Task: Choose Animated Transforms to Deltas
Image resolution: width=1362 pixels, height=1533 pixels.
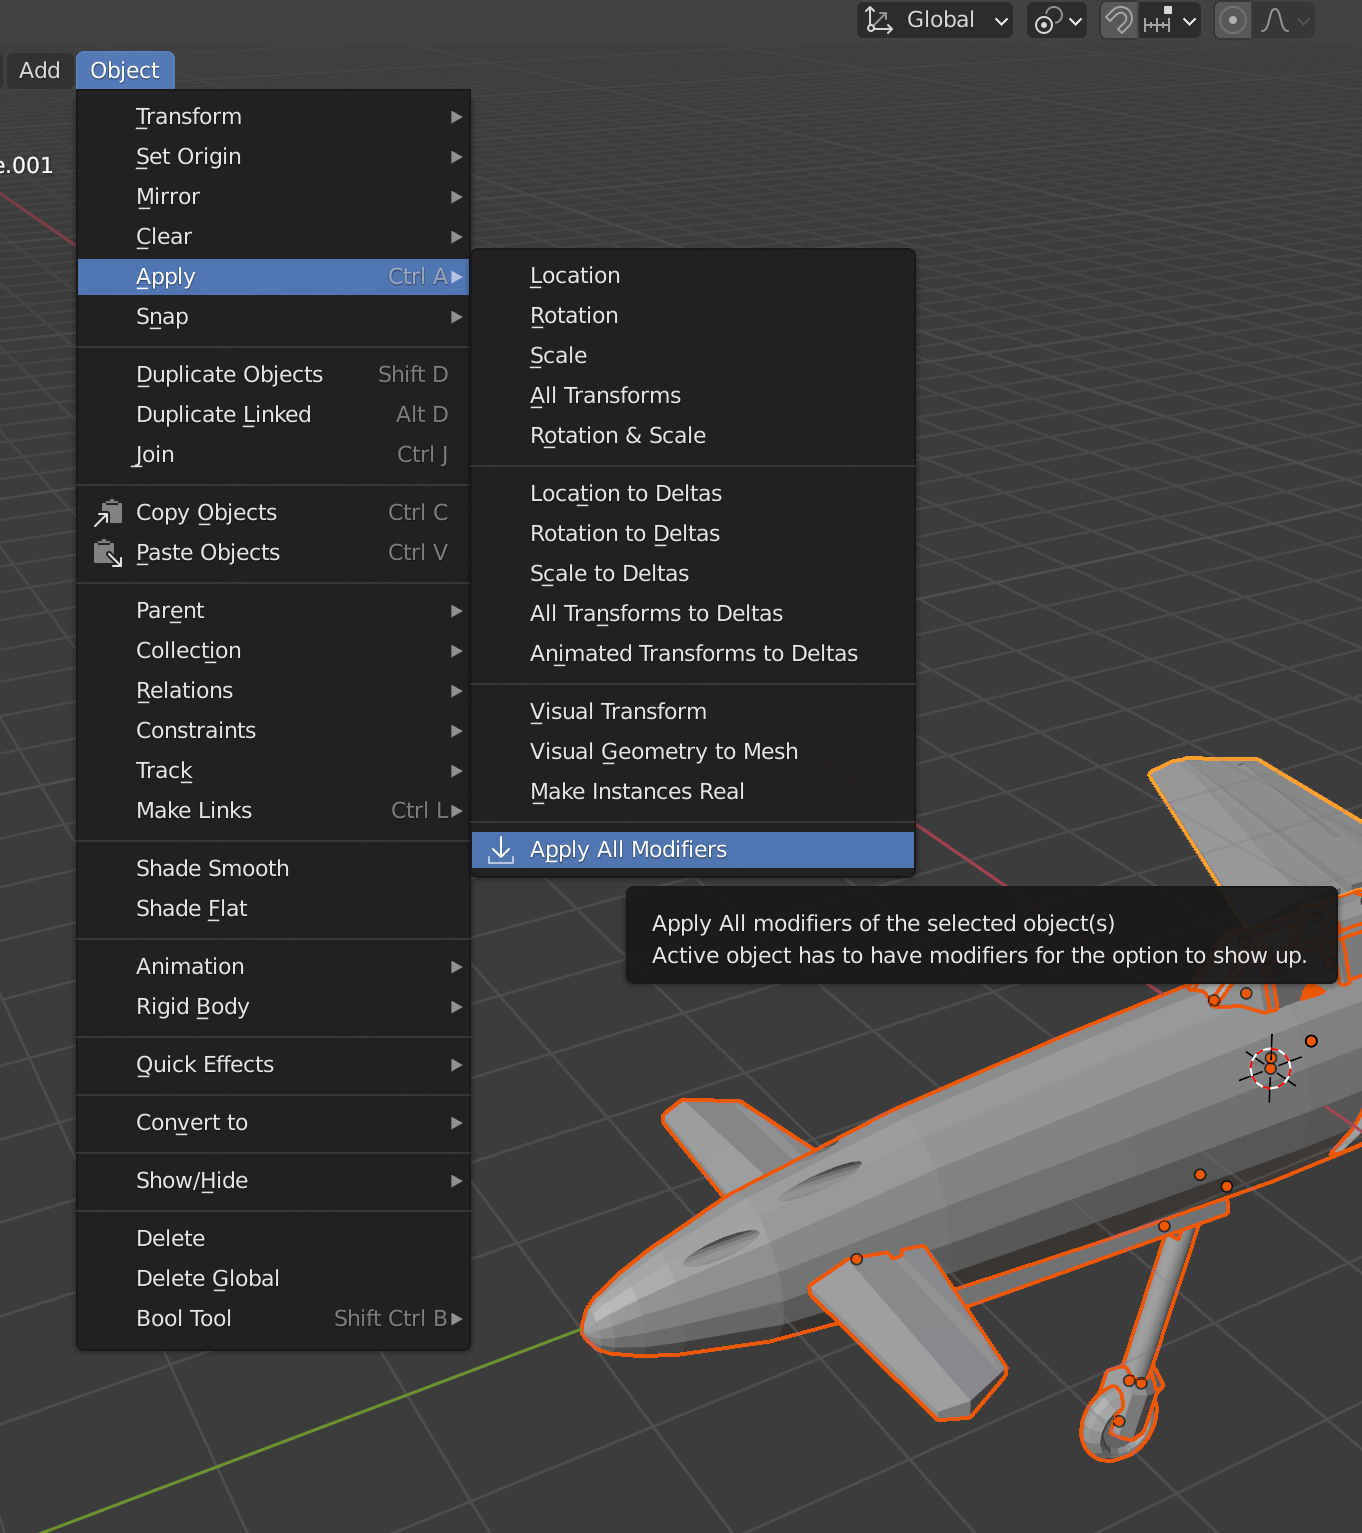Action: point(693,654)
